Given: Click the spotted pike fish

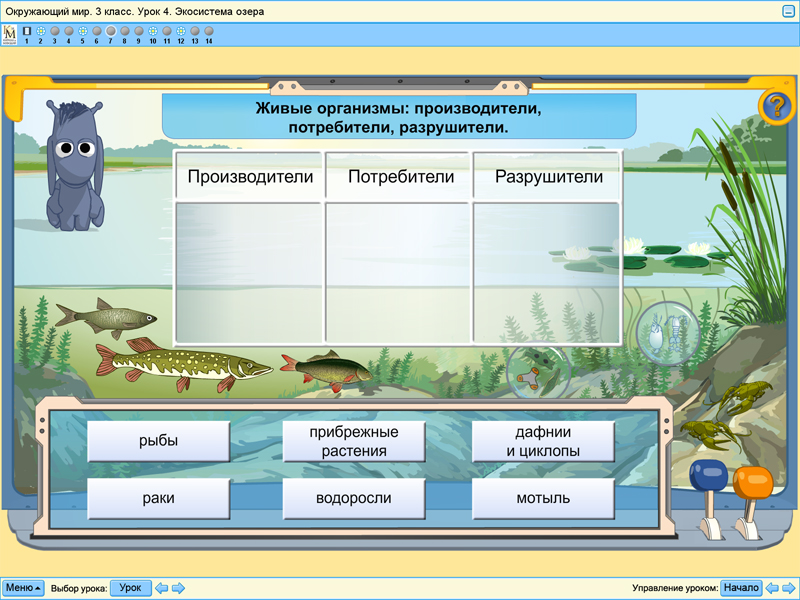Looking at the screenshot, I should coord(184,364).
